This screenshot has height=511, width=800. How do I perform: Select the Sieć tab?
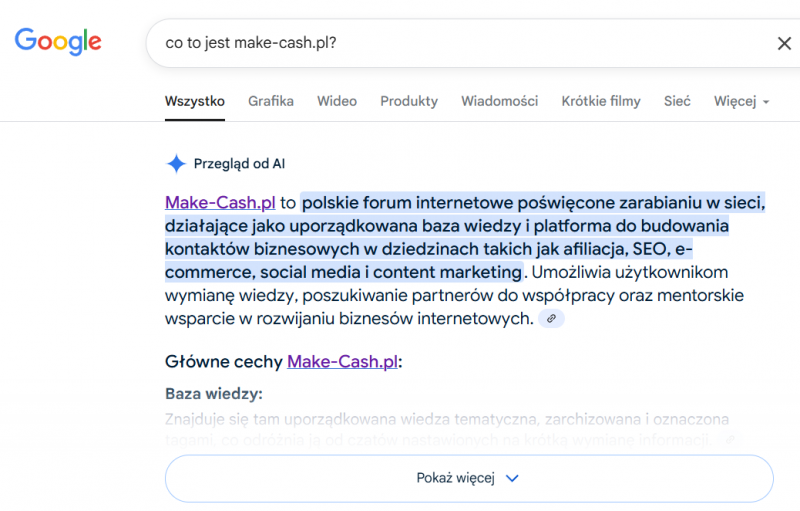(x=677, y=101)
